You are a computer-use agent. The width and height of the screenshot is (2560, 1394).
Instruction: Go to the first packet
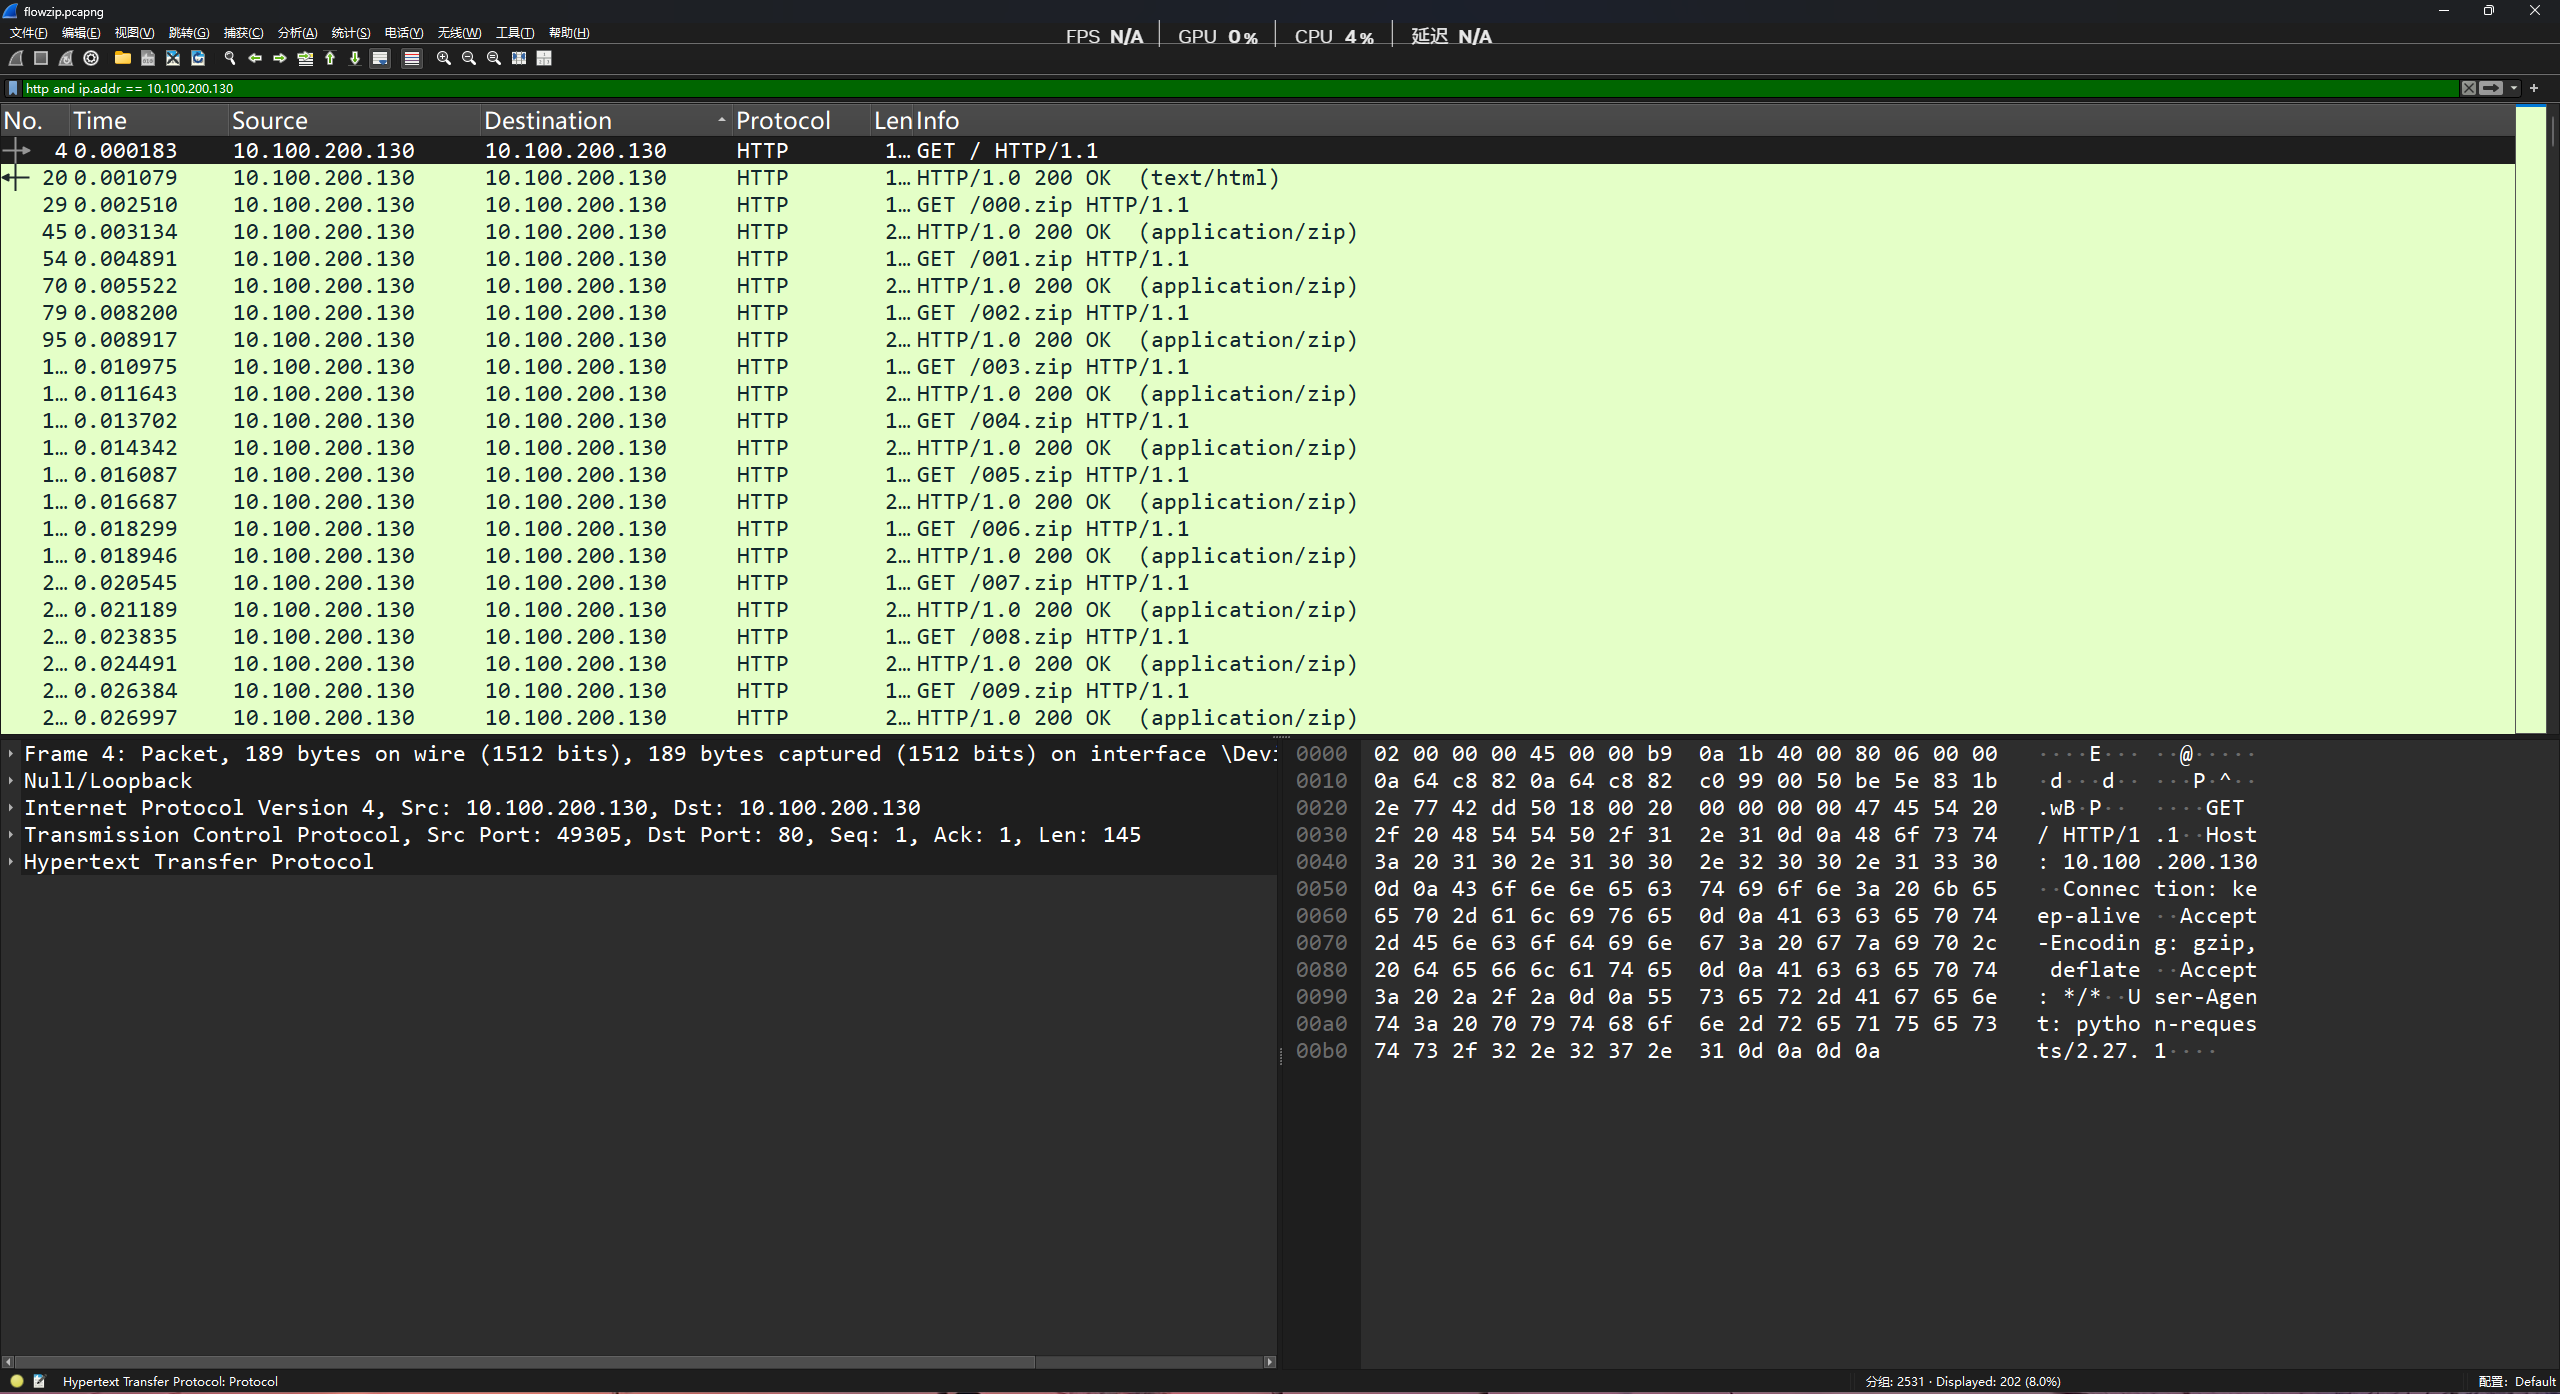[x=330, y=58]
